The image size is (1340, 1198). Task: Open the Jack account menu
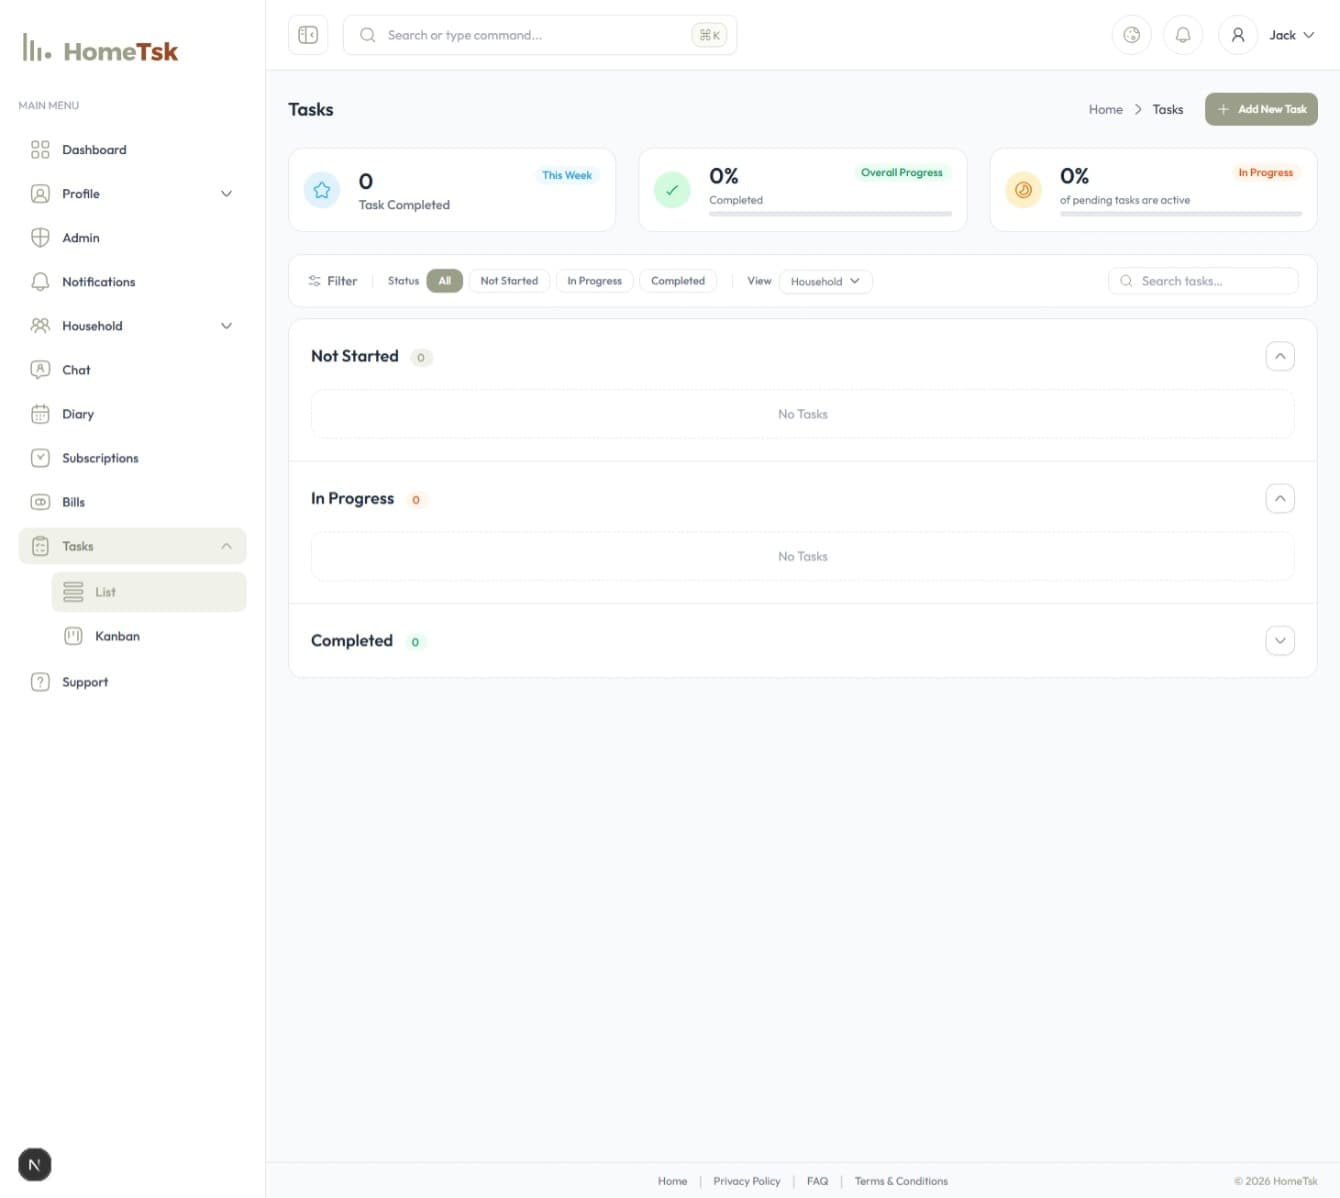(1290, 34)
